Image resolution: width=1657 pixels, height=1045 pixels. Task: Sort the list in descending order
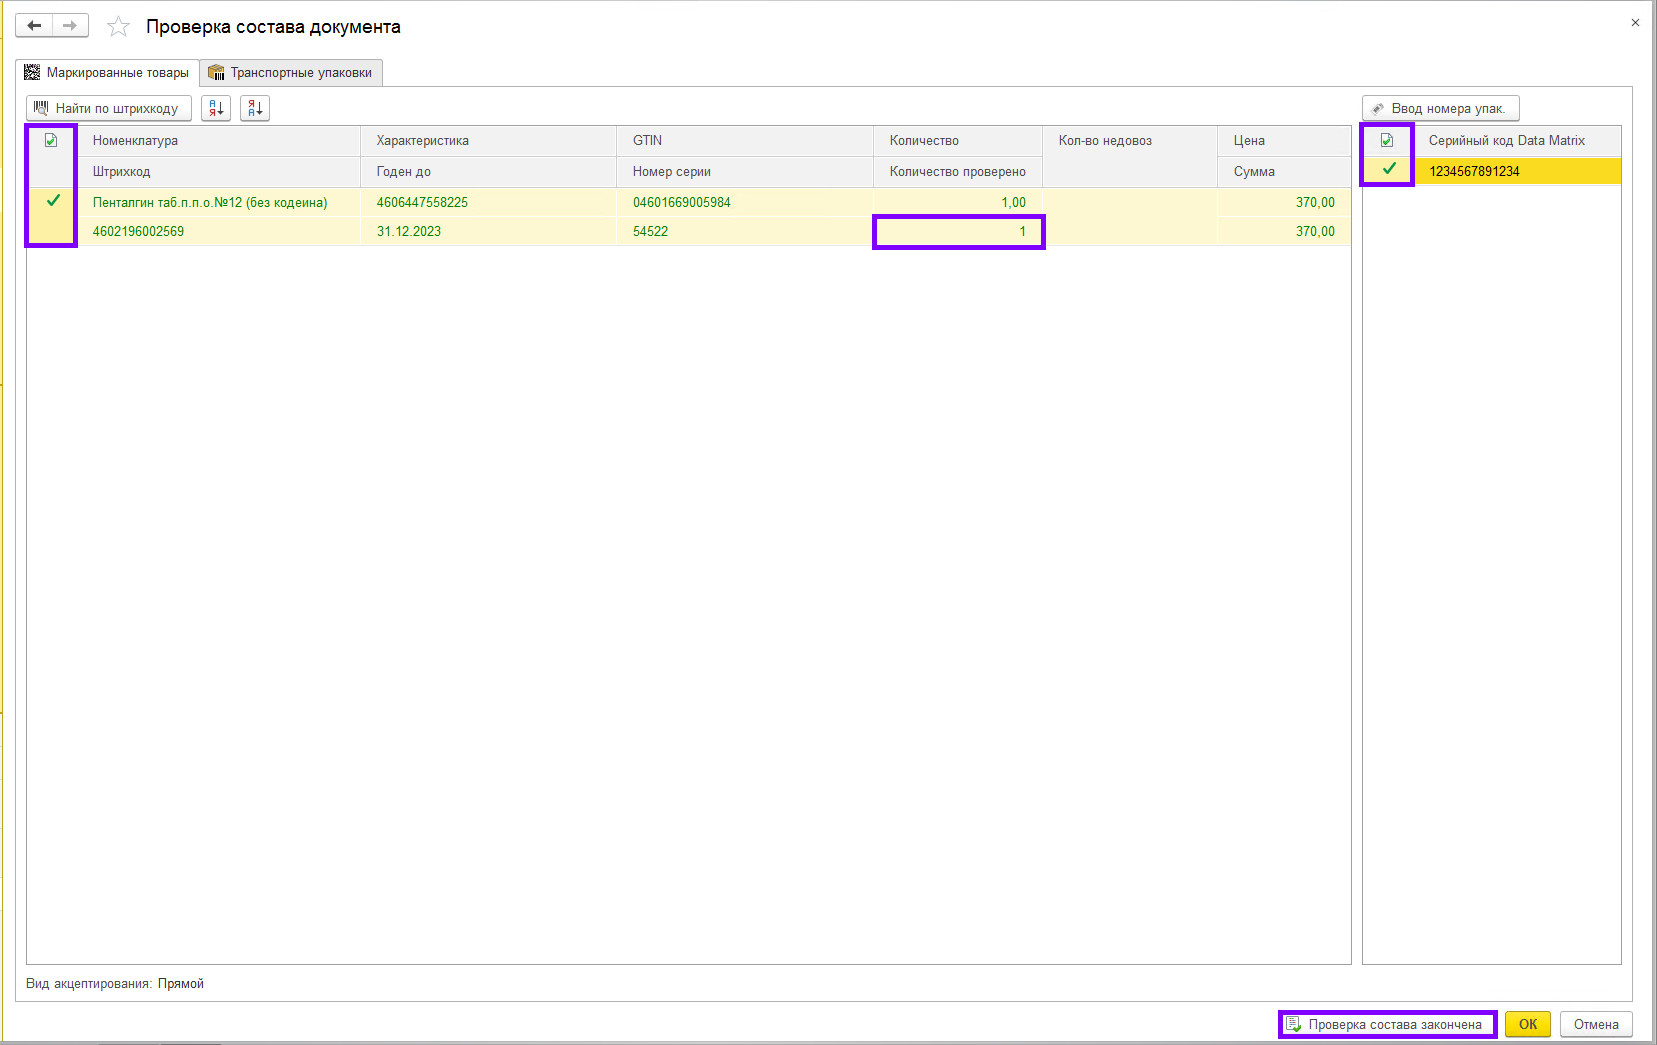click(255, 108)
